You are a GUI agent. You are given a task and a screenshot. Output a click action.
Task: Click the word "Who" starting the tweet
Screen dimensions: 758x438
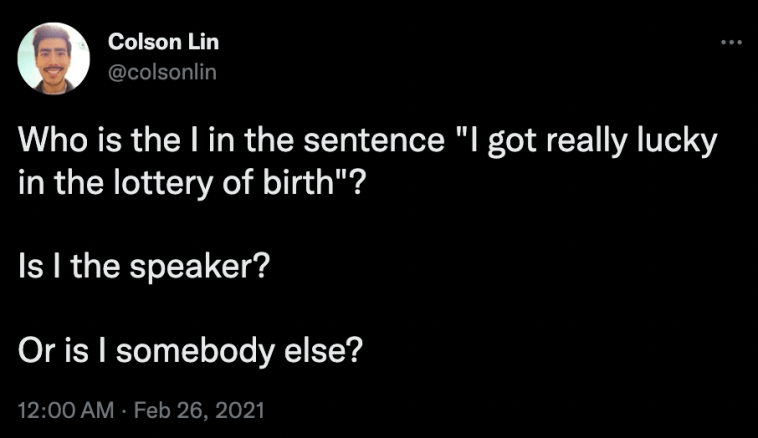[x=48, y=141]
